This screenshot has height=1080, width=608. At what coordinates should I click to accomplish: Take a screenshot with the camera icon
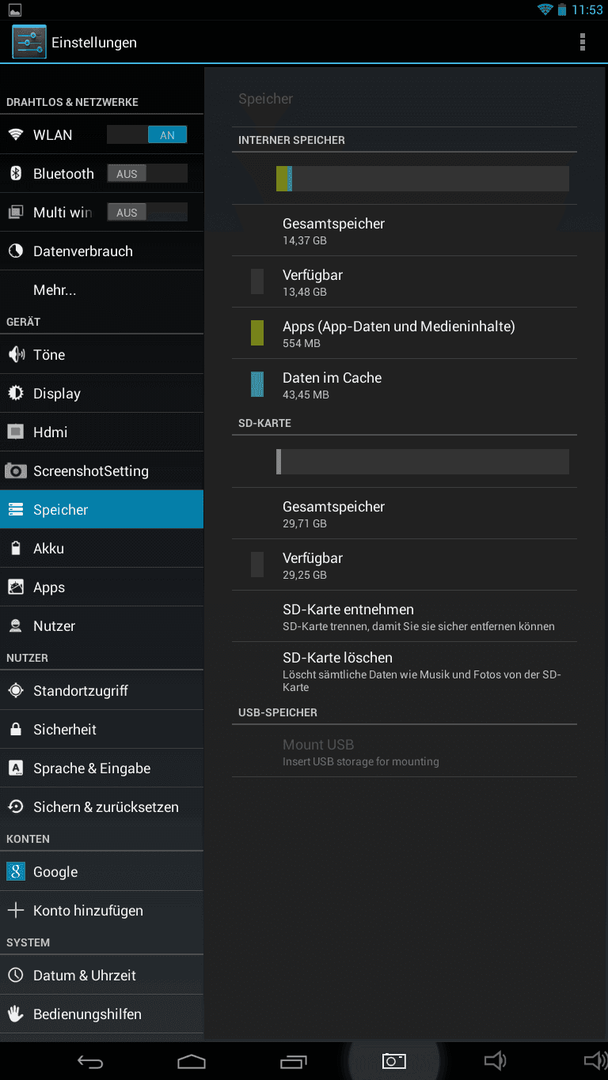click(394, 1061)
